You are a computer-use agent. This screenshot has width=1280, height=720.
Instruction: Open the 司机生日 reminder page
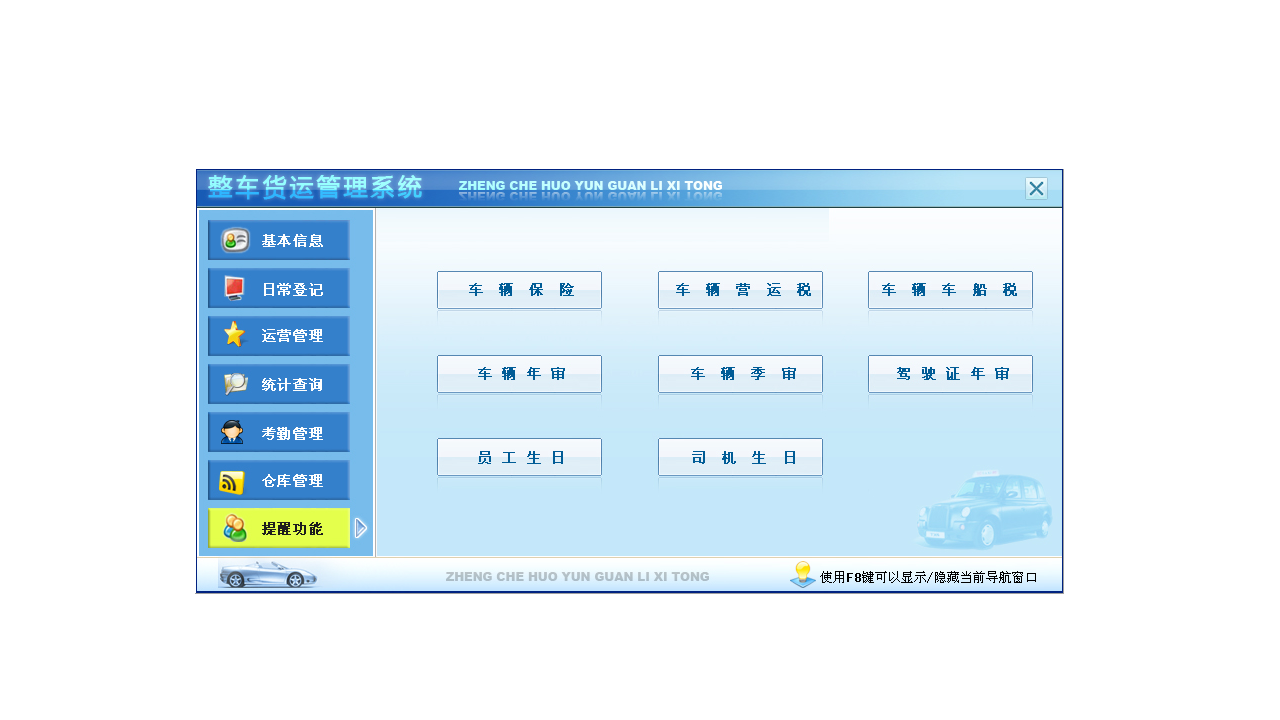pyautogui.click(x=740, y=456)
